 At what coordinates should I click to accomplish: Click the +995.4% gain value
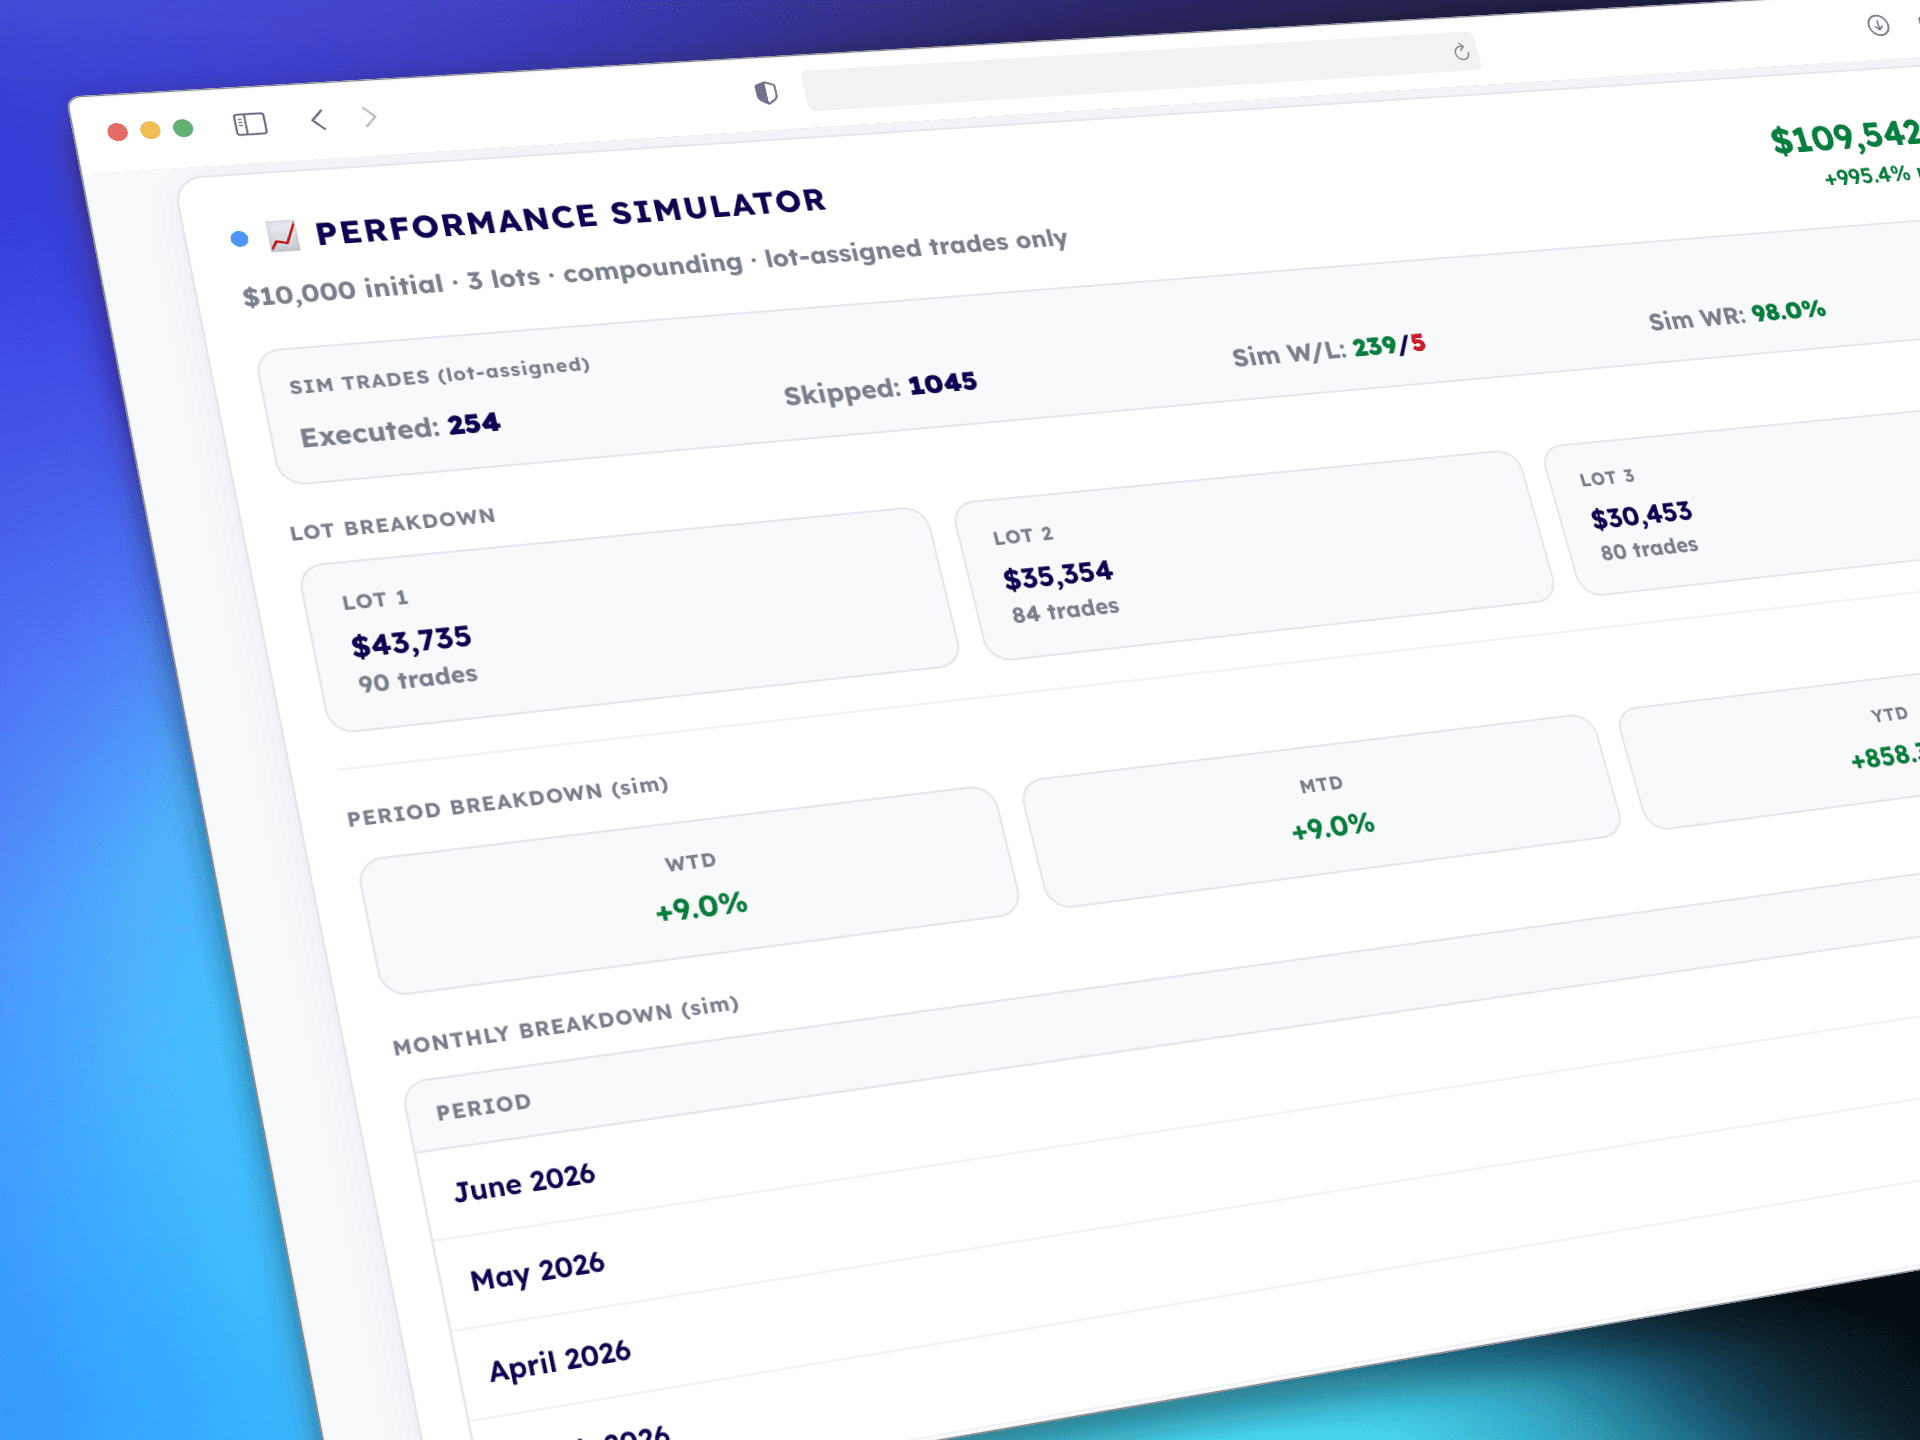[1868, 176]
